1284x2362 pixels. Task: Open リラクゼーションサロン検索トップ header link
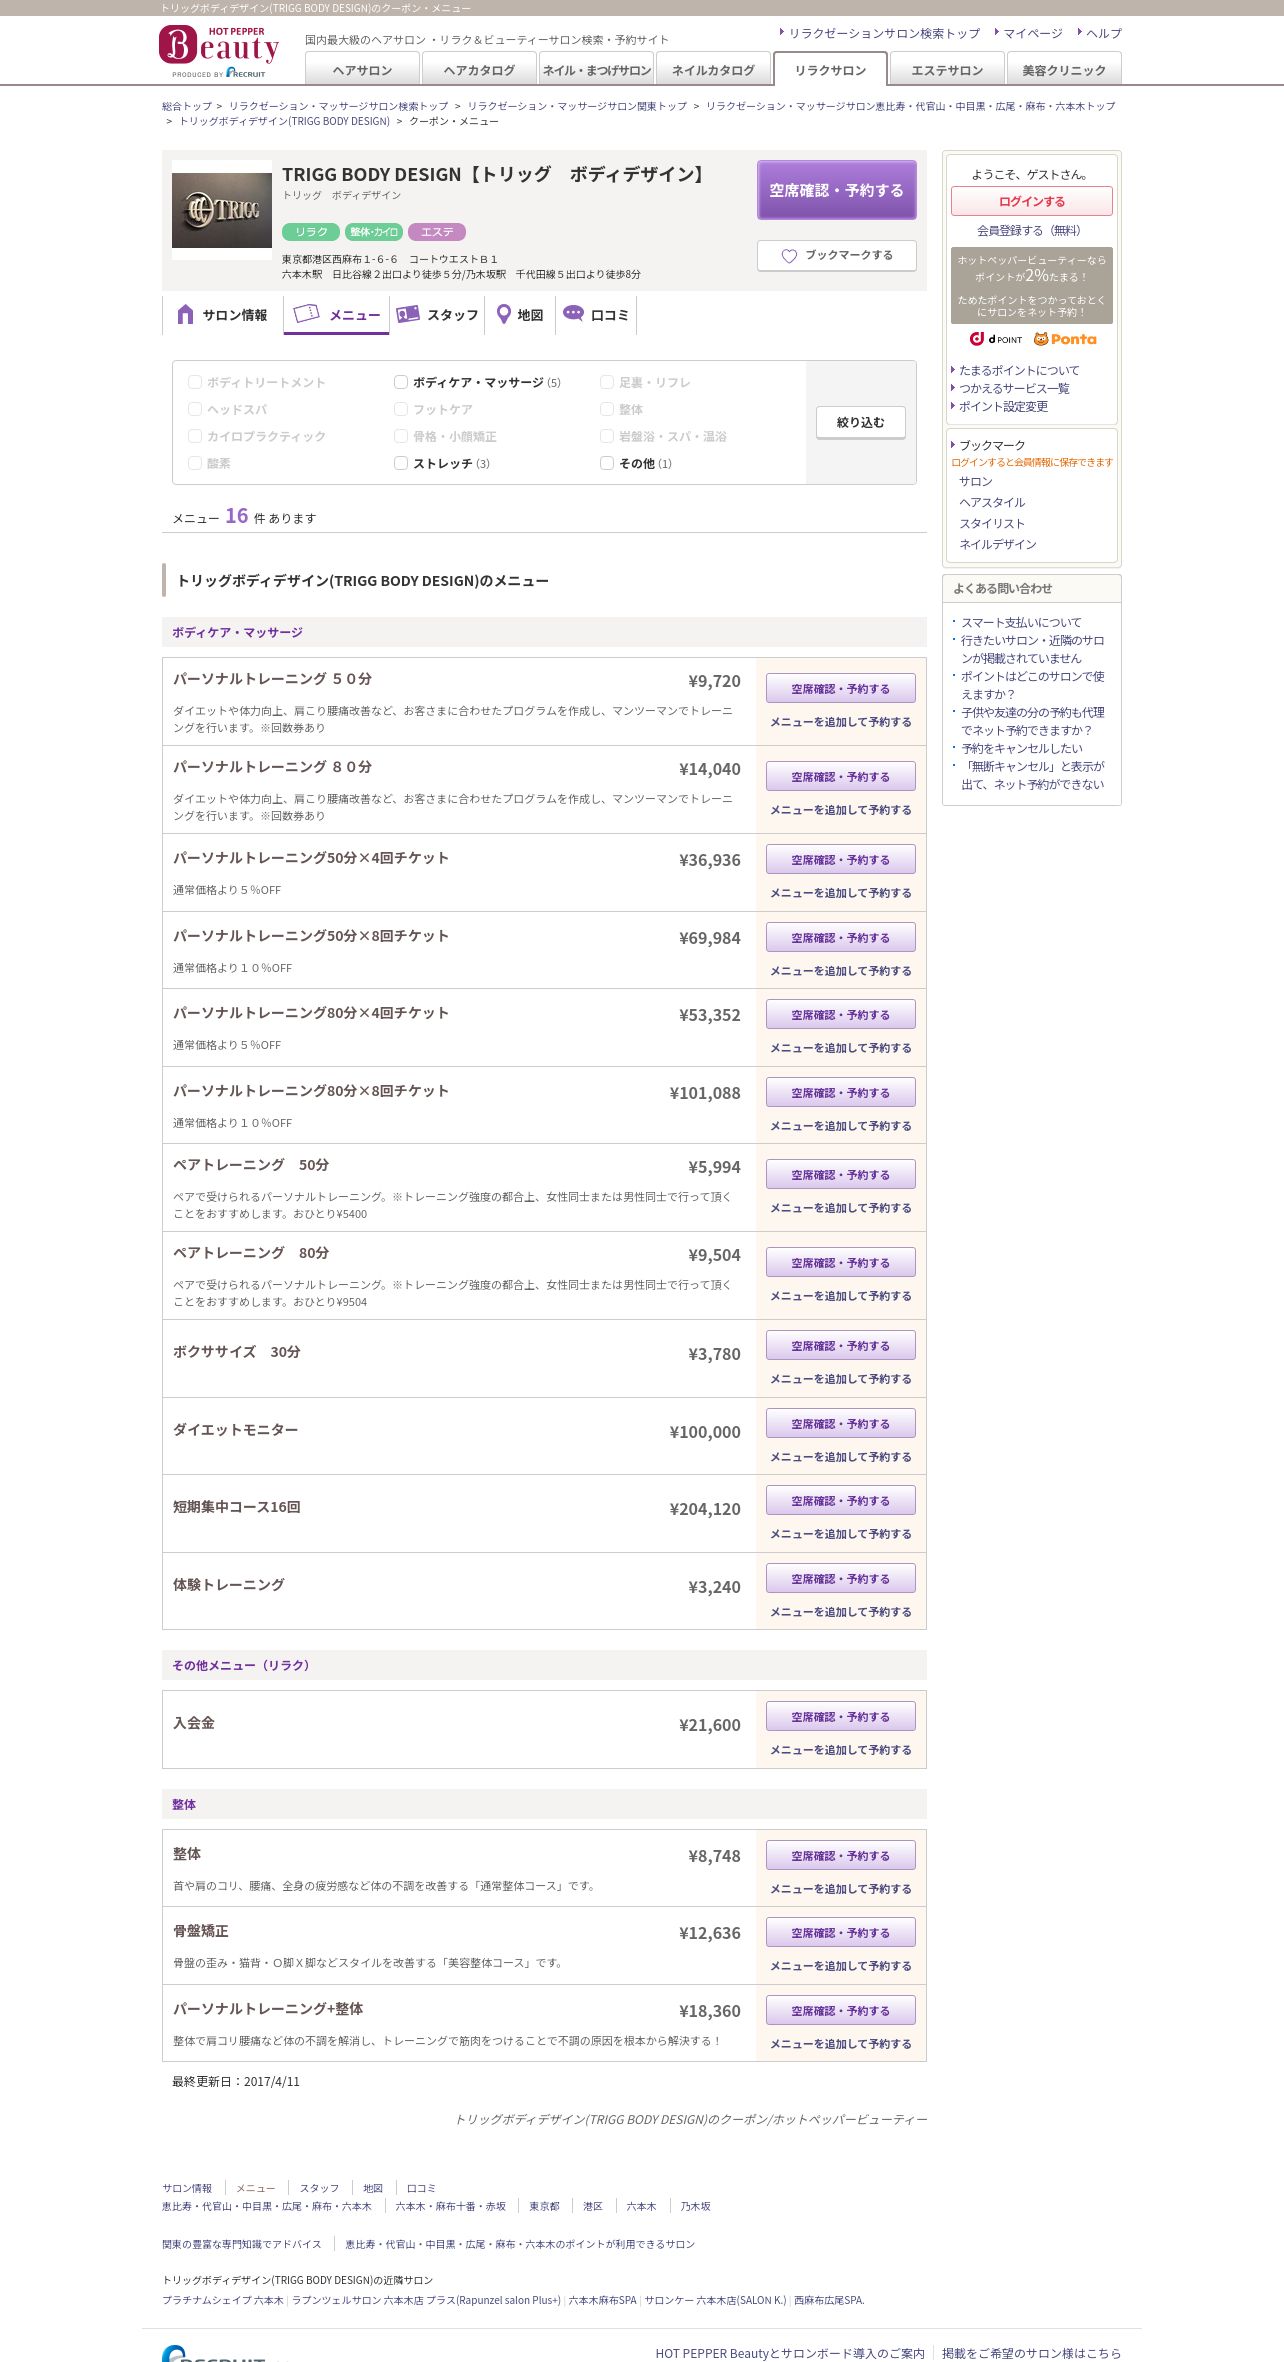click(x=884, y=33)
